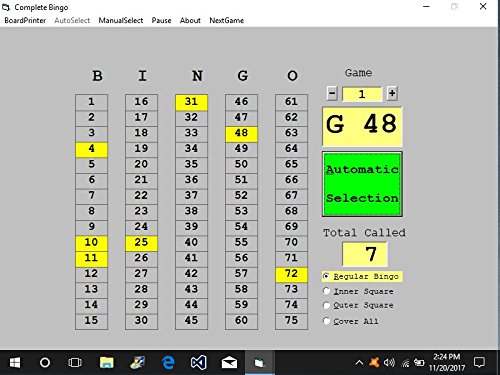
Task: Show hidden system tray icons
Action: 359,363
